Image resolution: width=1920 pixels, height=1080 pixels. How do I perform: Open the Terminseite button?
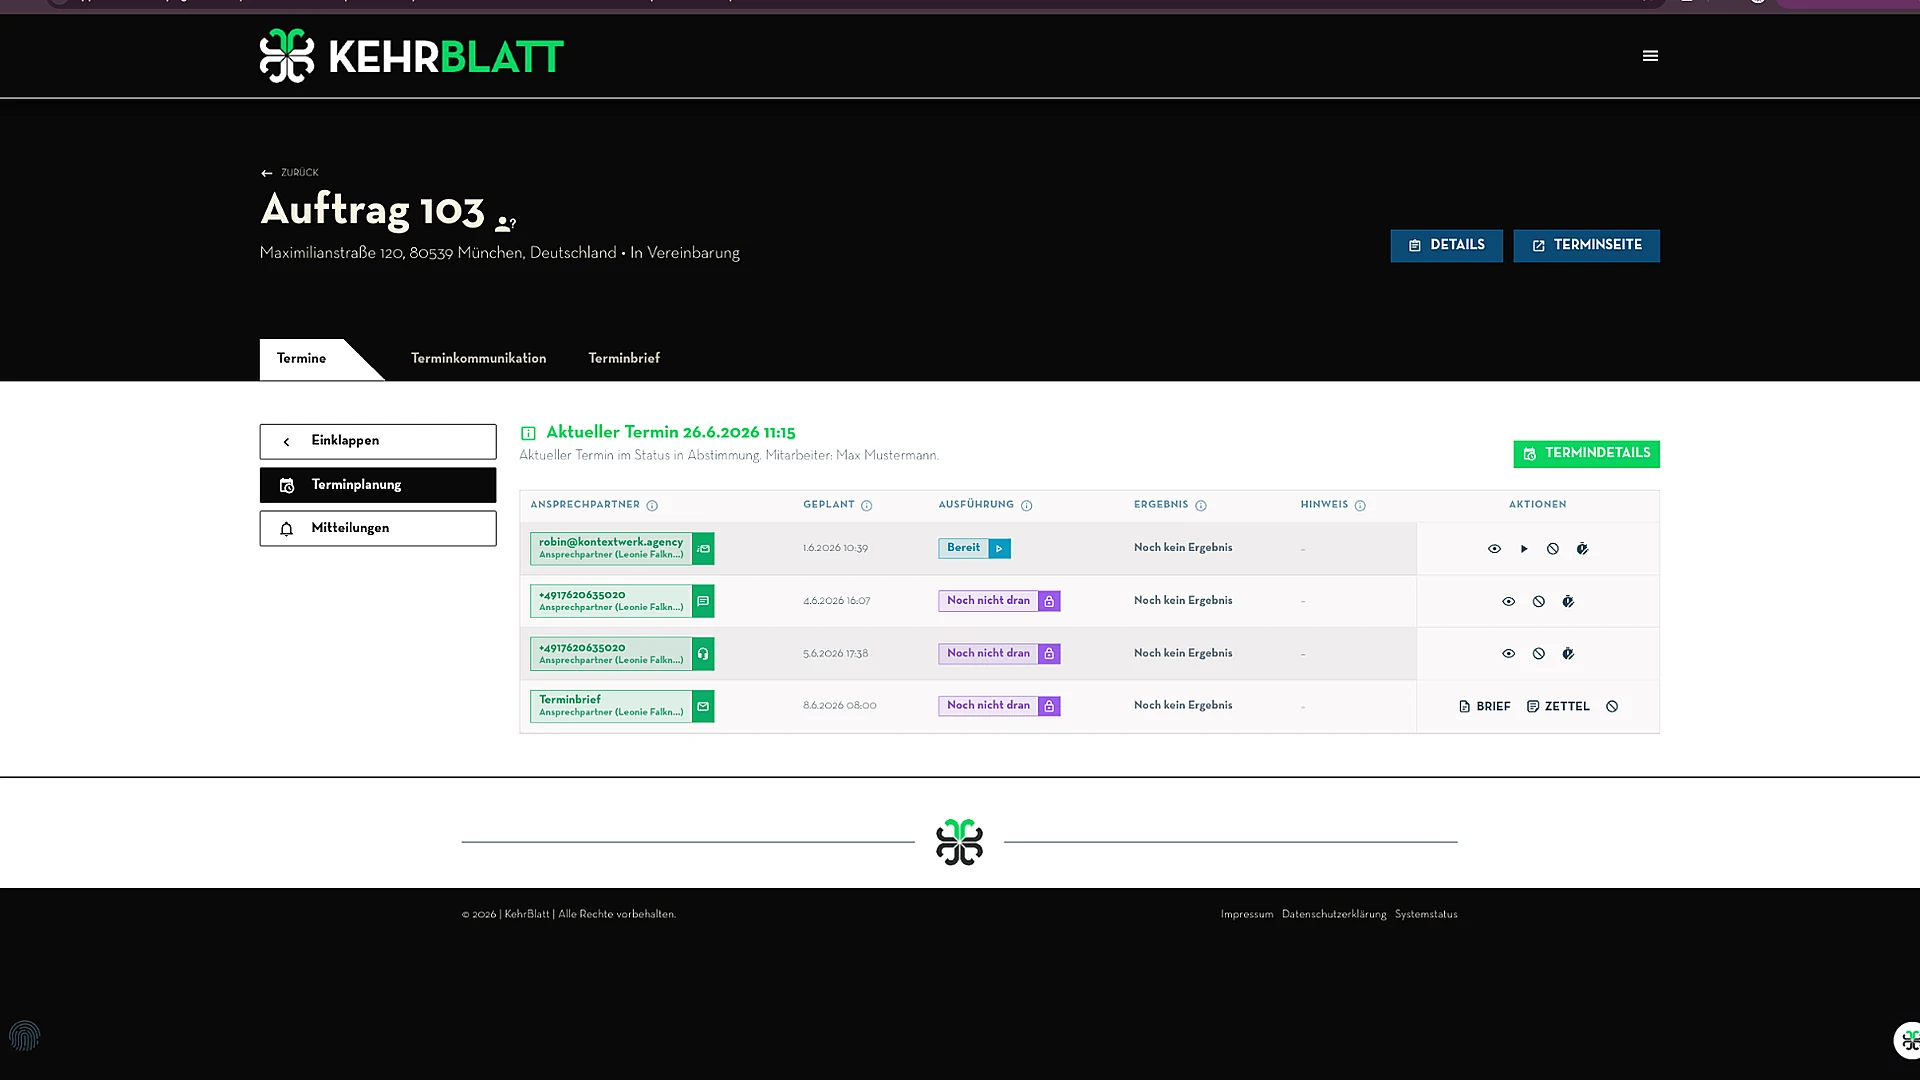(1586, 246)
